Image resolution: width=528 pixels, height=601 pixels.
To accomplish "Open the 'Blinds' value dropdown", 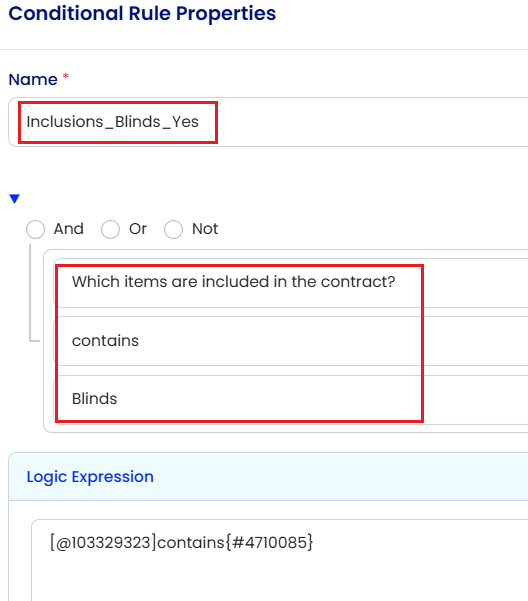I will pyautogui.click(x=291, y=399).
